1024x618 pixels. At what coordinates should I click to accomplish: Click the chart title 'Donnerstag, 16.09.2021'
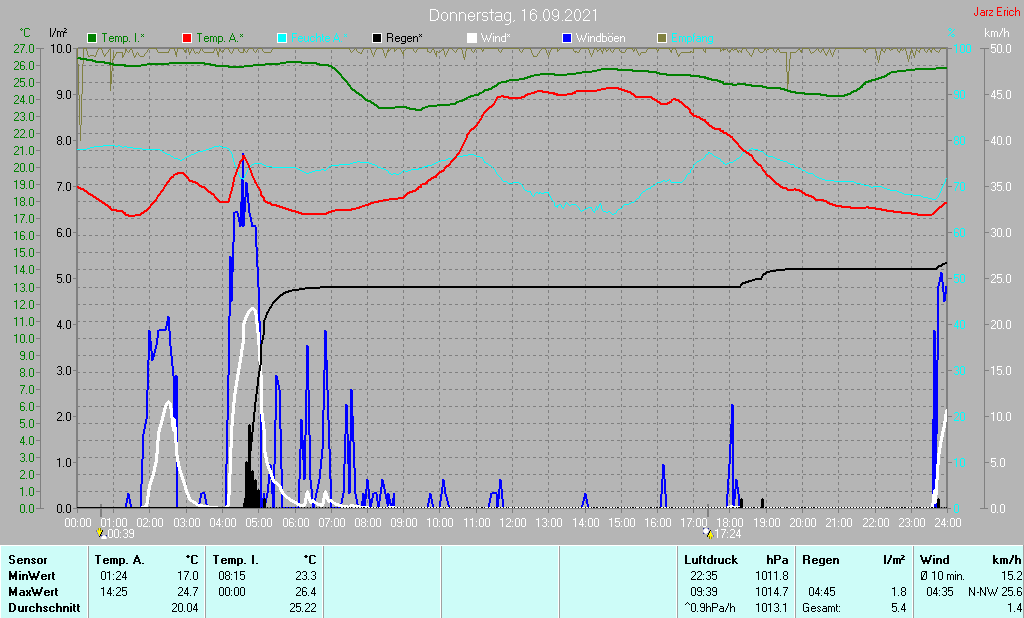point(513,15)
